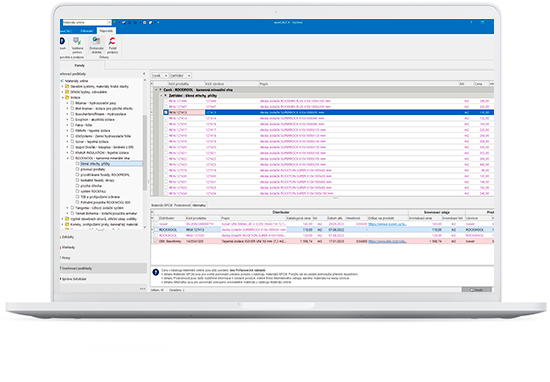
Task: Select the Panely tab
Action: (x=80, y=66)
